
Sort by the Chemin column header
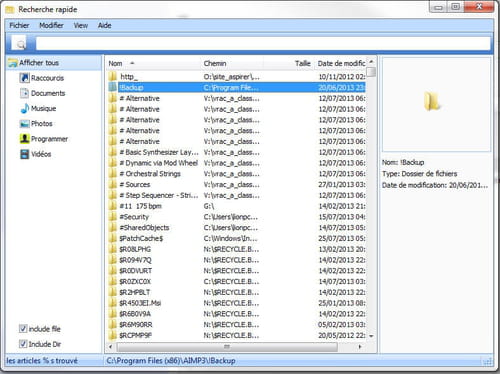tap(232, 63)
